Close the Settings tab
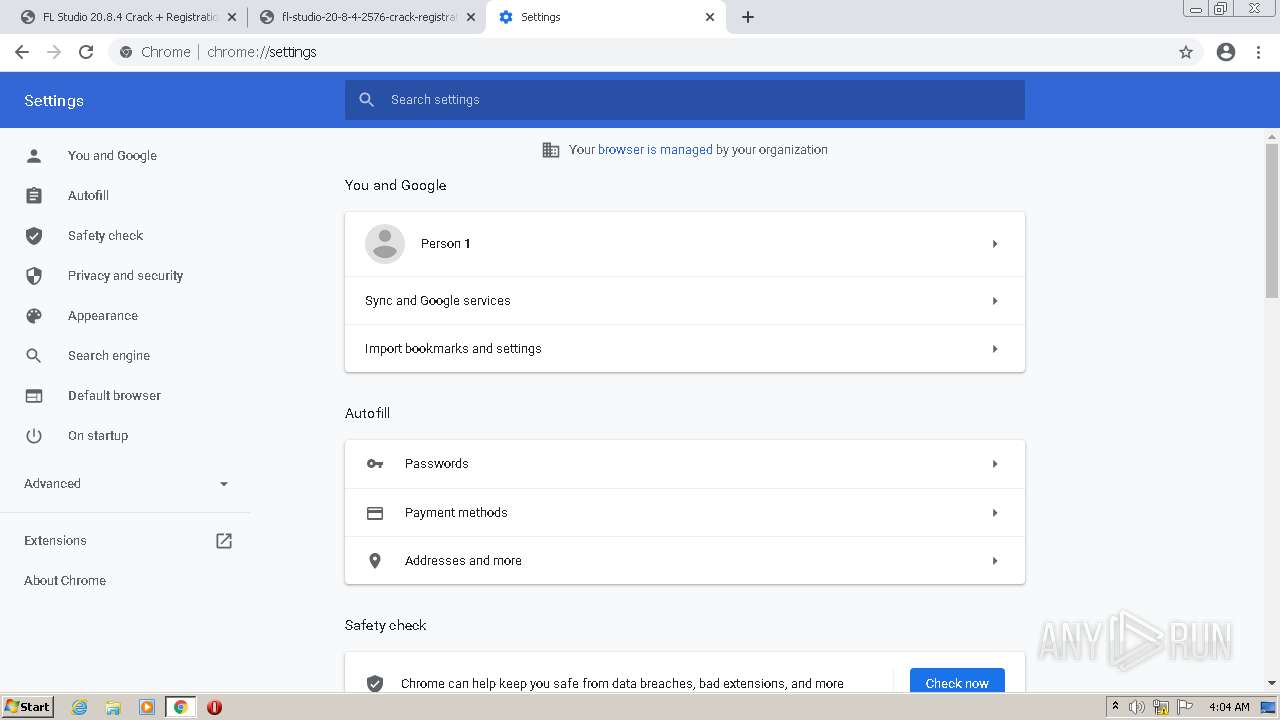The width and height of the screenshot is (1280, 720). click(710, 17)
